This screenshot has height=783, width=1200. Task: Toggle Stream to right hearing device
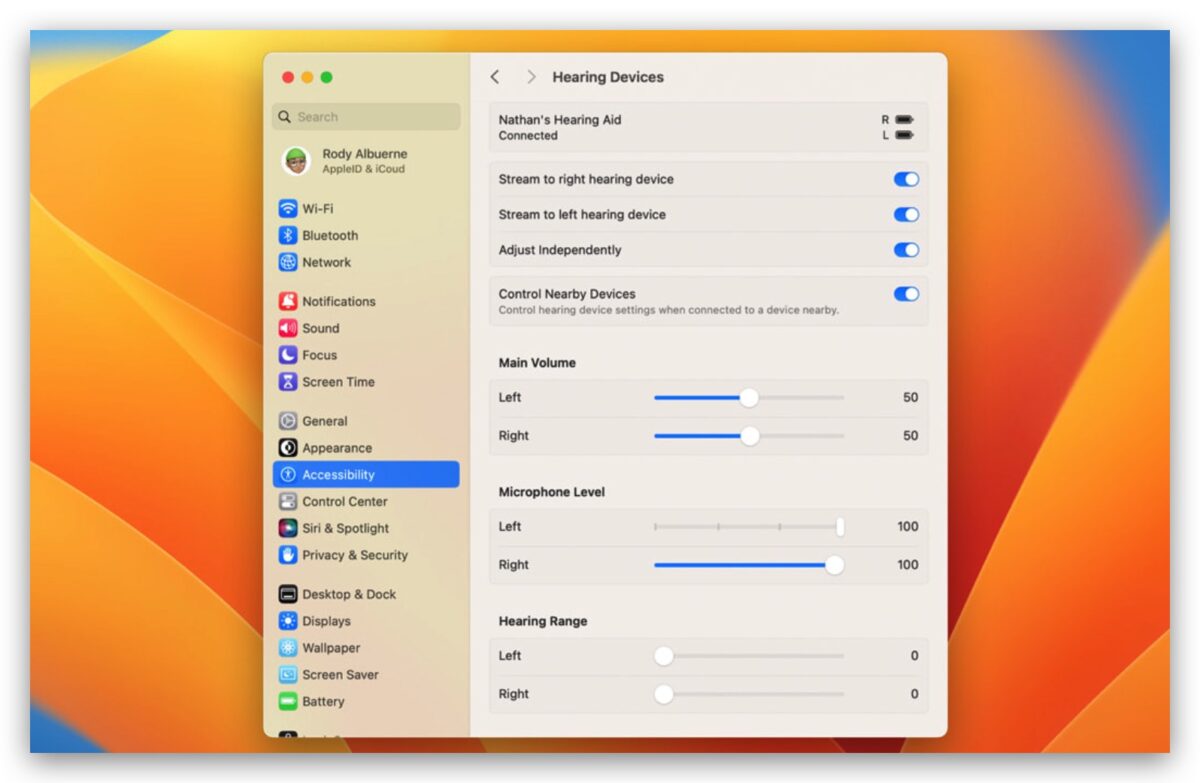pos(906,179)
